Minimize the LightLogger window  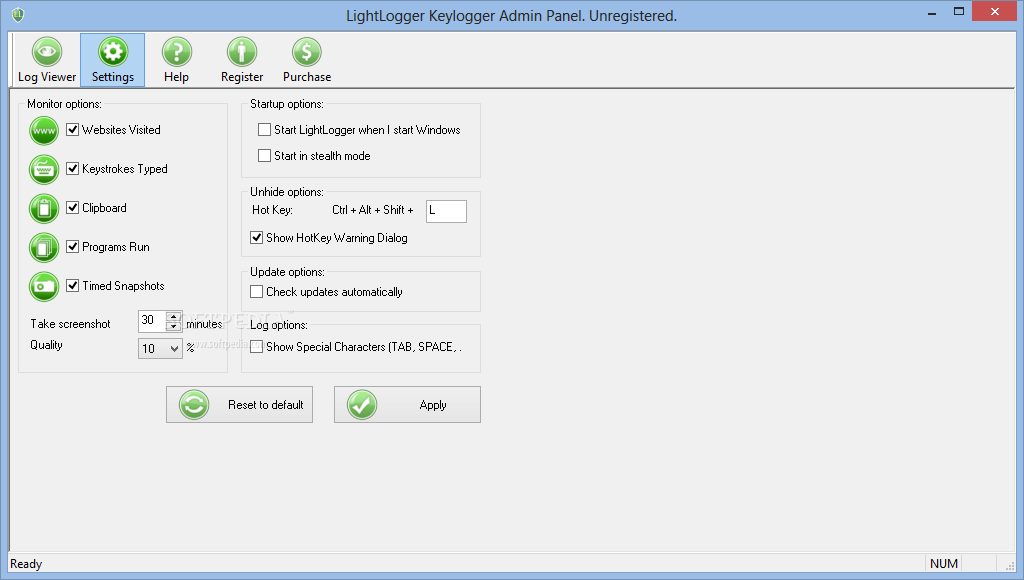point(932,12)
